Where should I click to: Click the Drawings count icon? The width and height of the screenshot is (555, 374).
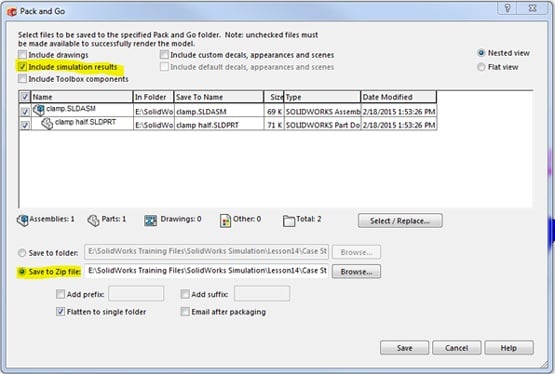click(x=150, y=220)
